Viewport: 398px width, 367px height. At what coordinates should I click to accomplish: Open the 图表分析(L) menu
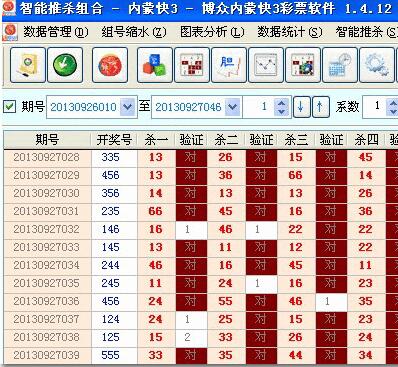(x=212, y=32)
